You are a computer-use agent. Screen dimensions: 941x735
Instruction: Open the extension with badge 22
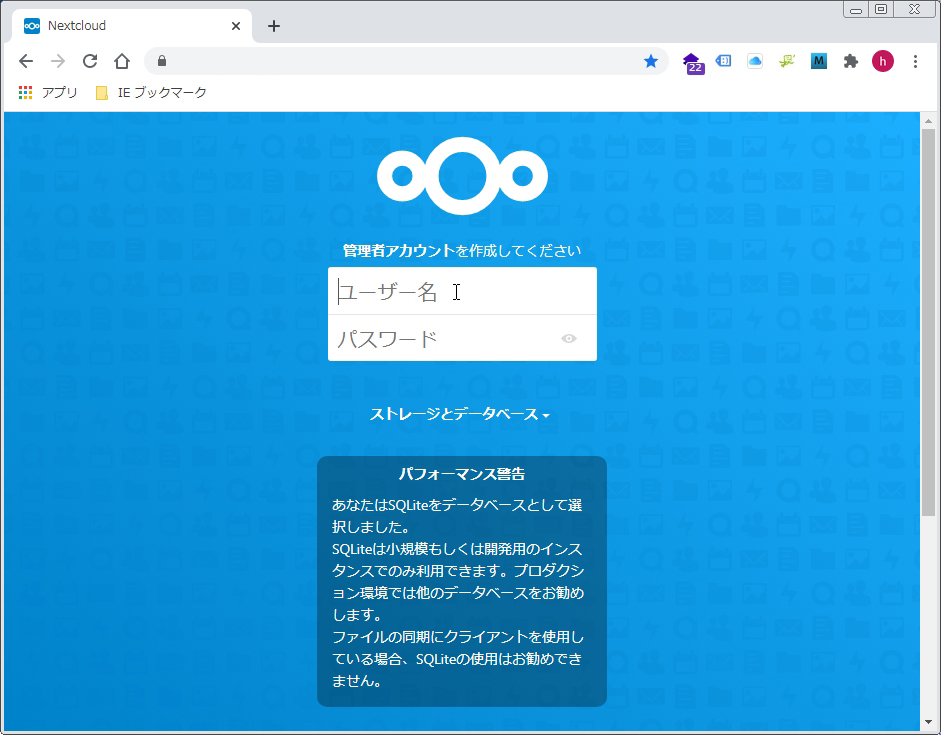(x=693, y=63)
